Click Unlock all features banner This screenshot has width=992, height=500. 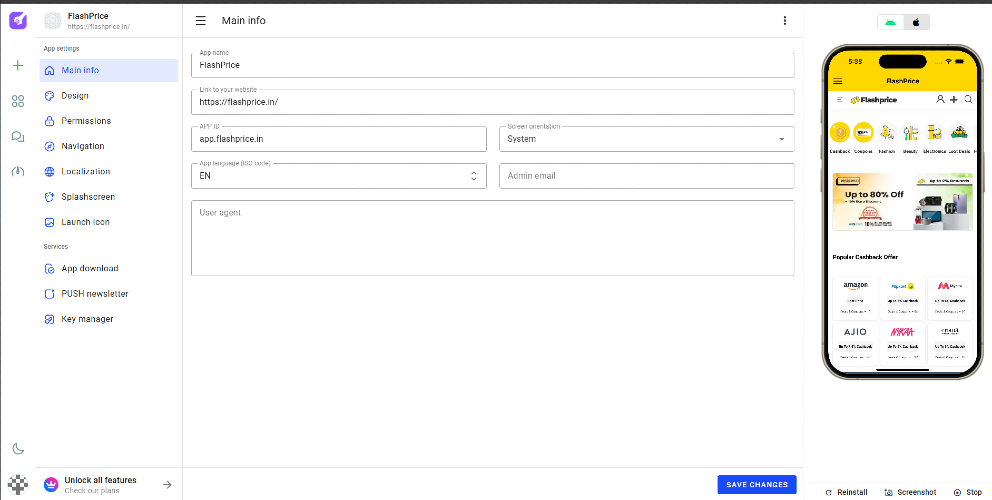(x=109, y=485)
